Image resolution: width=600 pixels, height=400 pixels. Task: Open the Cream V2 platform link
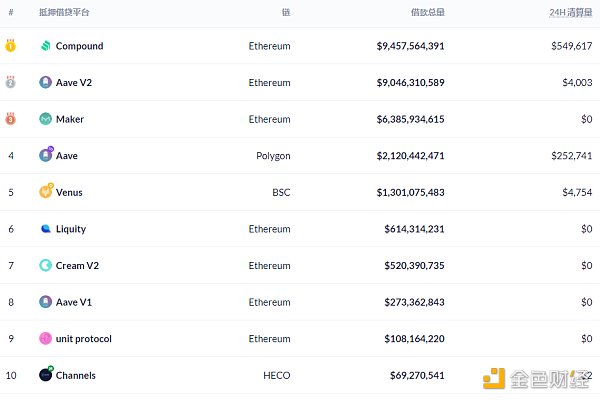[77, 266]
